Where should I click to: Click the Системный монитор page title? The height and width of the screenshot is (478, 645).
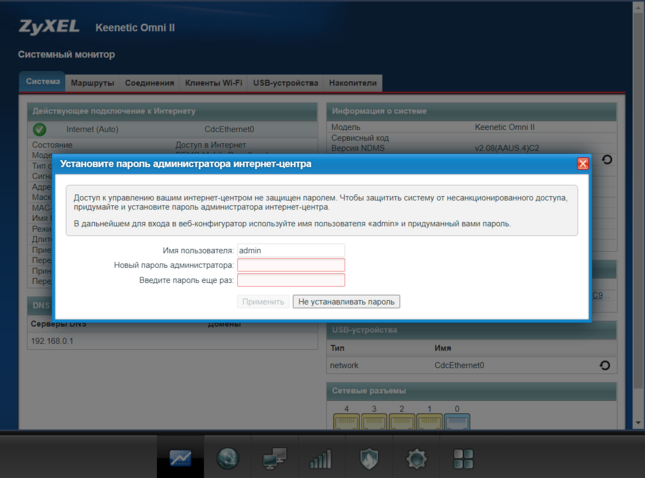66,54
